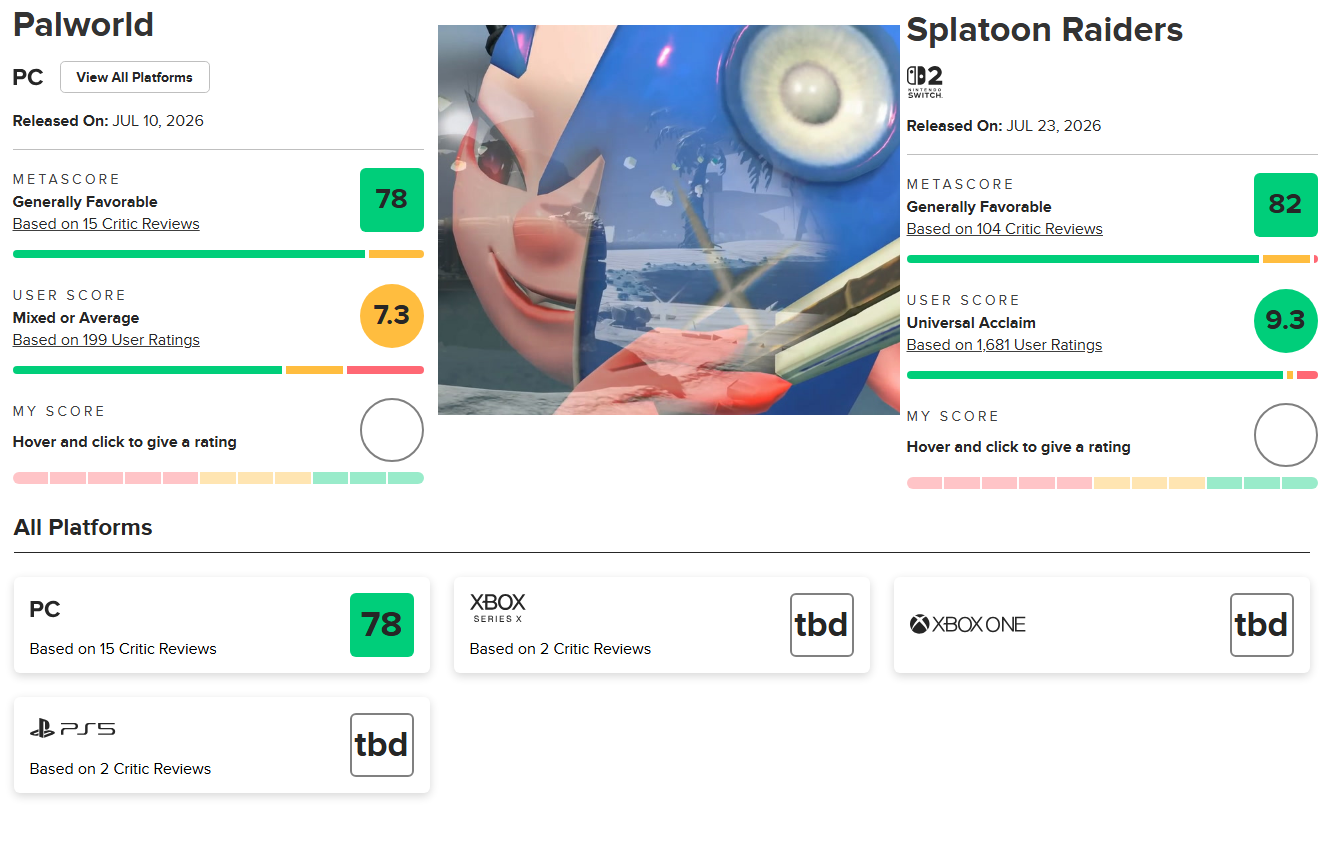Image resolution: width=1335 pixels, height=864 pixels.
Task: Click Splatoon Raiders' 82 metascore badge
Action: click(1286, 205)
